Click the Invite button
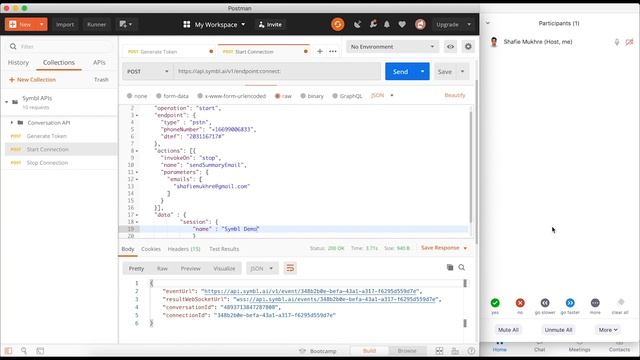 point(270,24)
